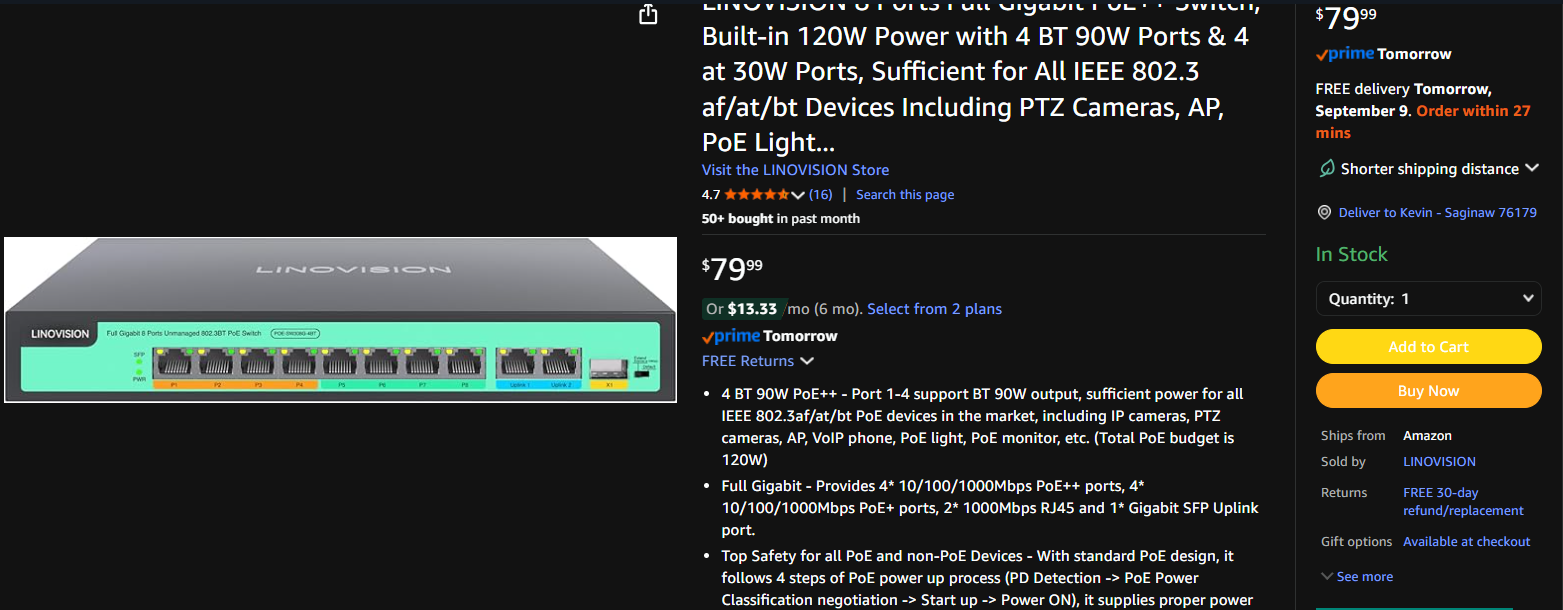Open the Quantity dropdown
1563x610 pixels.
[x=1429, y=299]
